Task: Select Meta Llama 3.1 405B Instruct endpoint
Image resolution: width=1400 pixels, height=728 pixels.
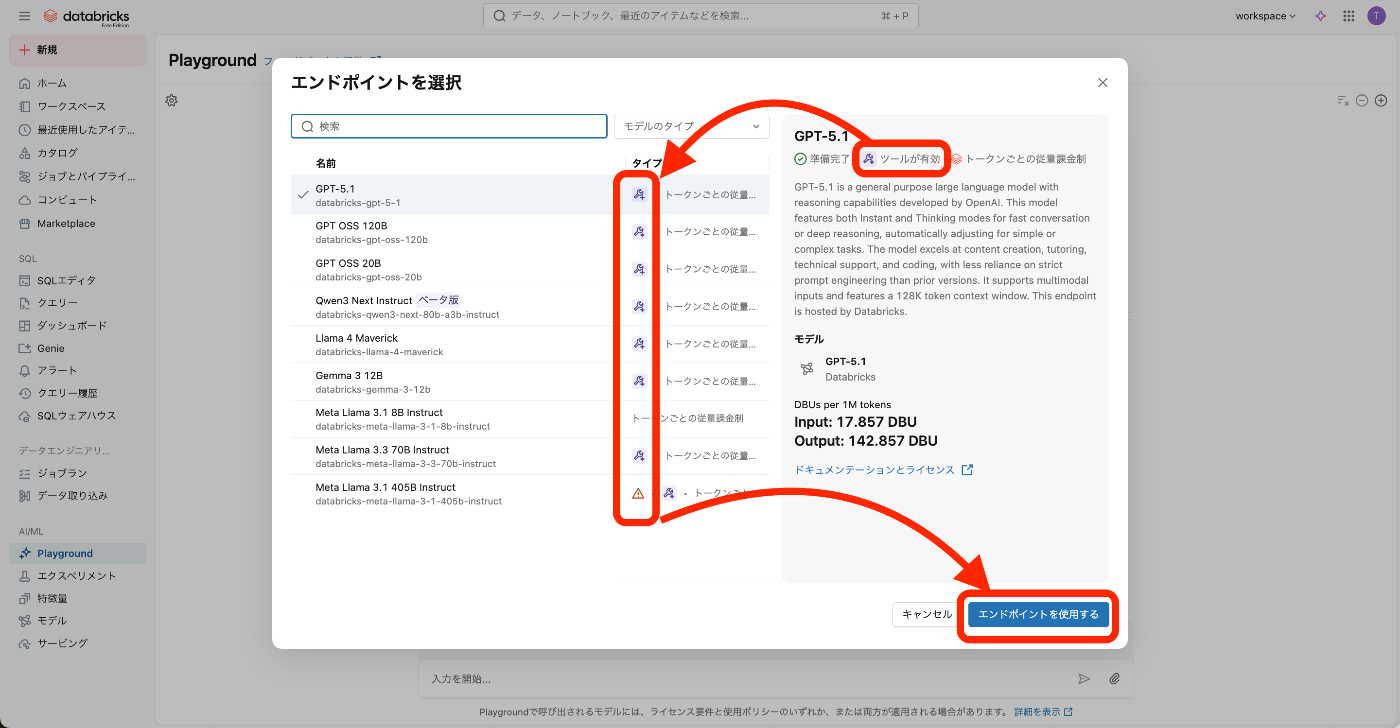Action: pyautogui.click(x=530, y=494)
